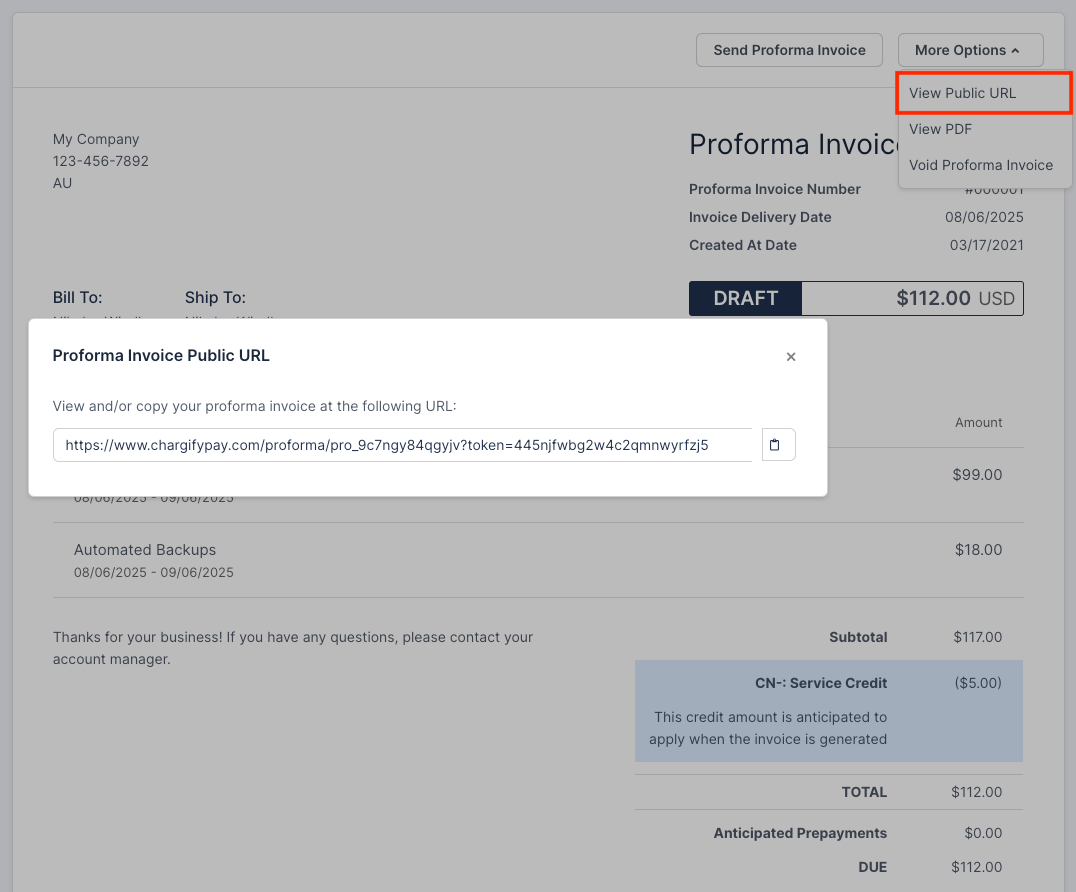Click the My Company name text
This screenshot has height=892, width=1076.
(96, 139)
